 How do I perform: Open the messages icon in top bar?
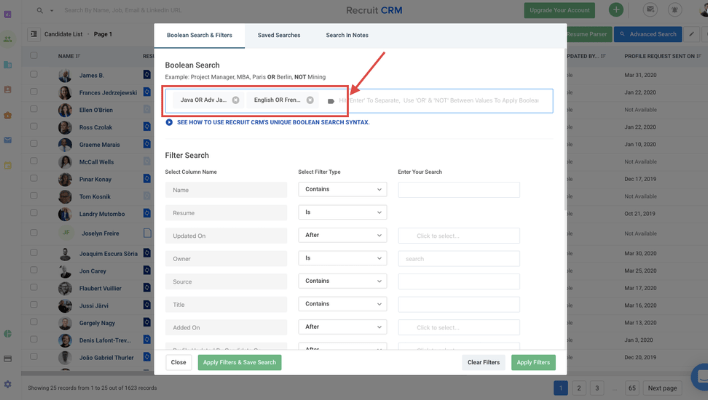(650, 10)
